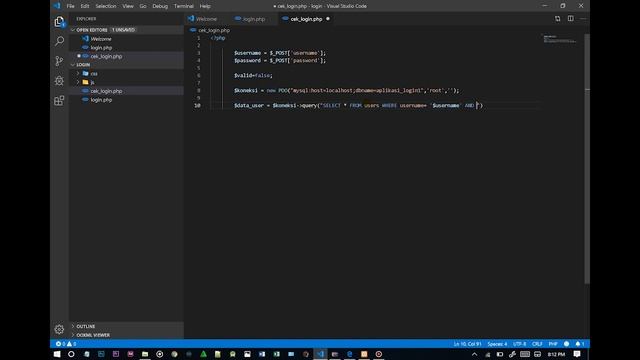640x360 pixels.
Task: Change encoding via UTF-8 status entry
Action: [520, 344]
